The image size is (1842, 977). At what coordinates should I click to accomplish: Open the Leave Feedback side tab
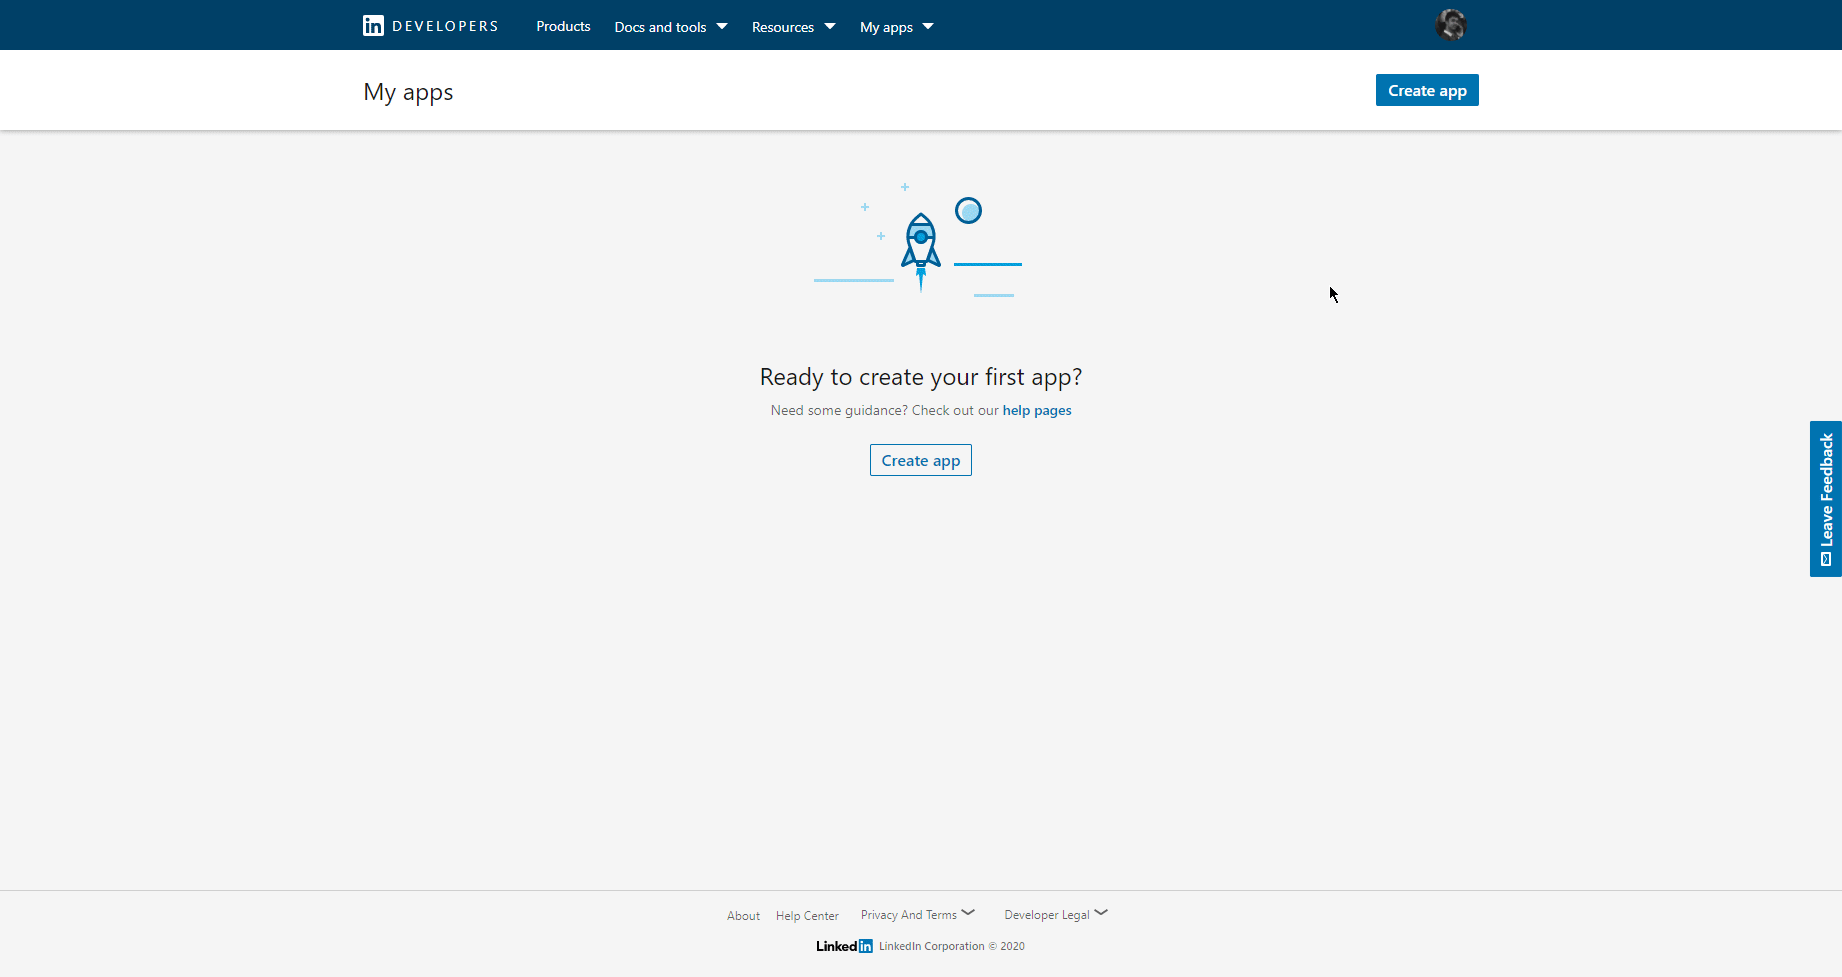[1827, 499]
